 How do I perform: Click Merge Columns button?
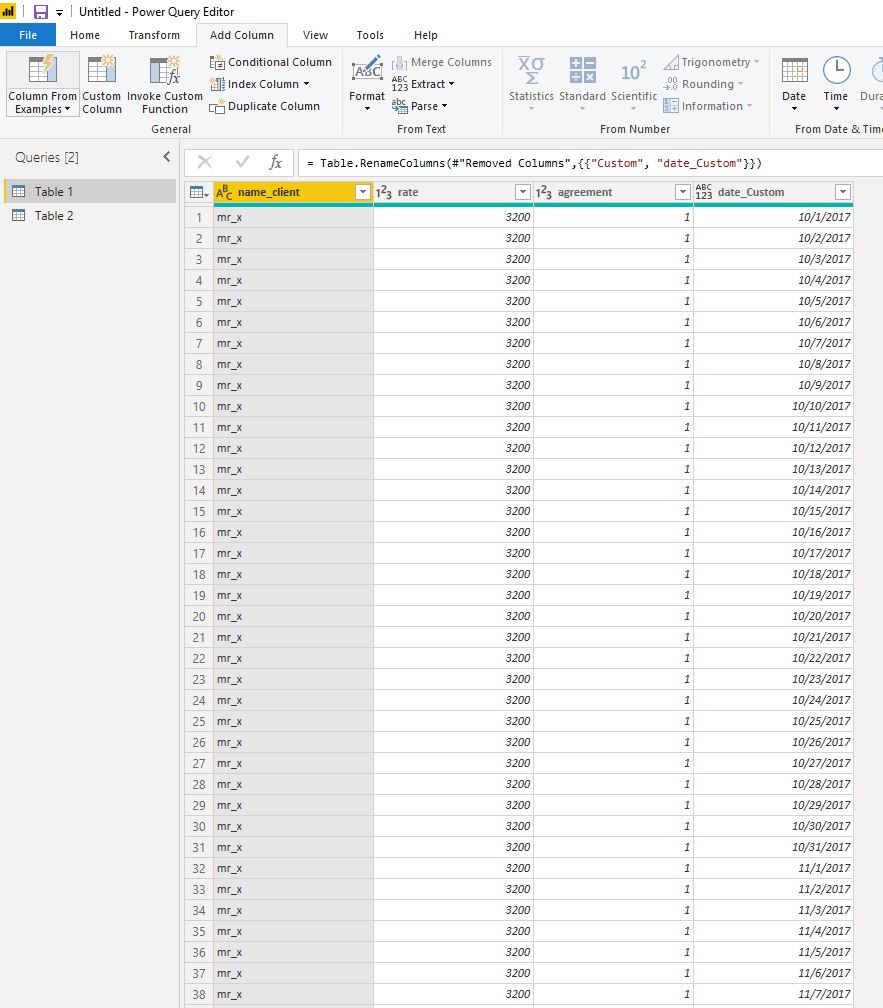tap(442, 62)
